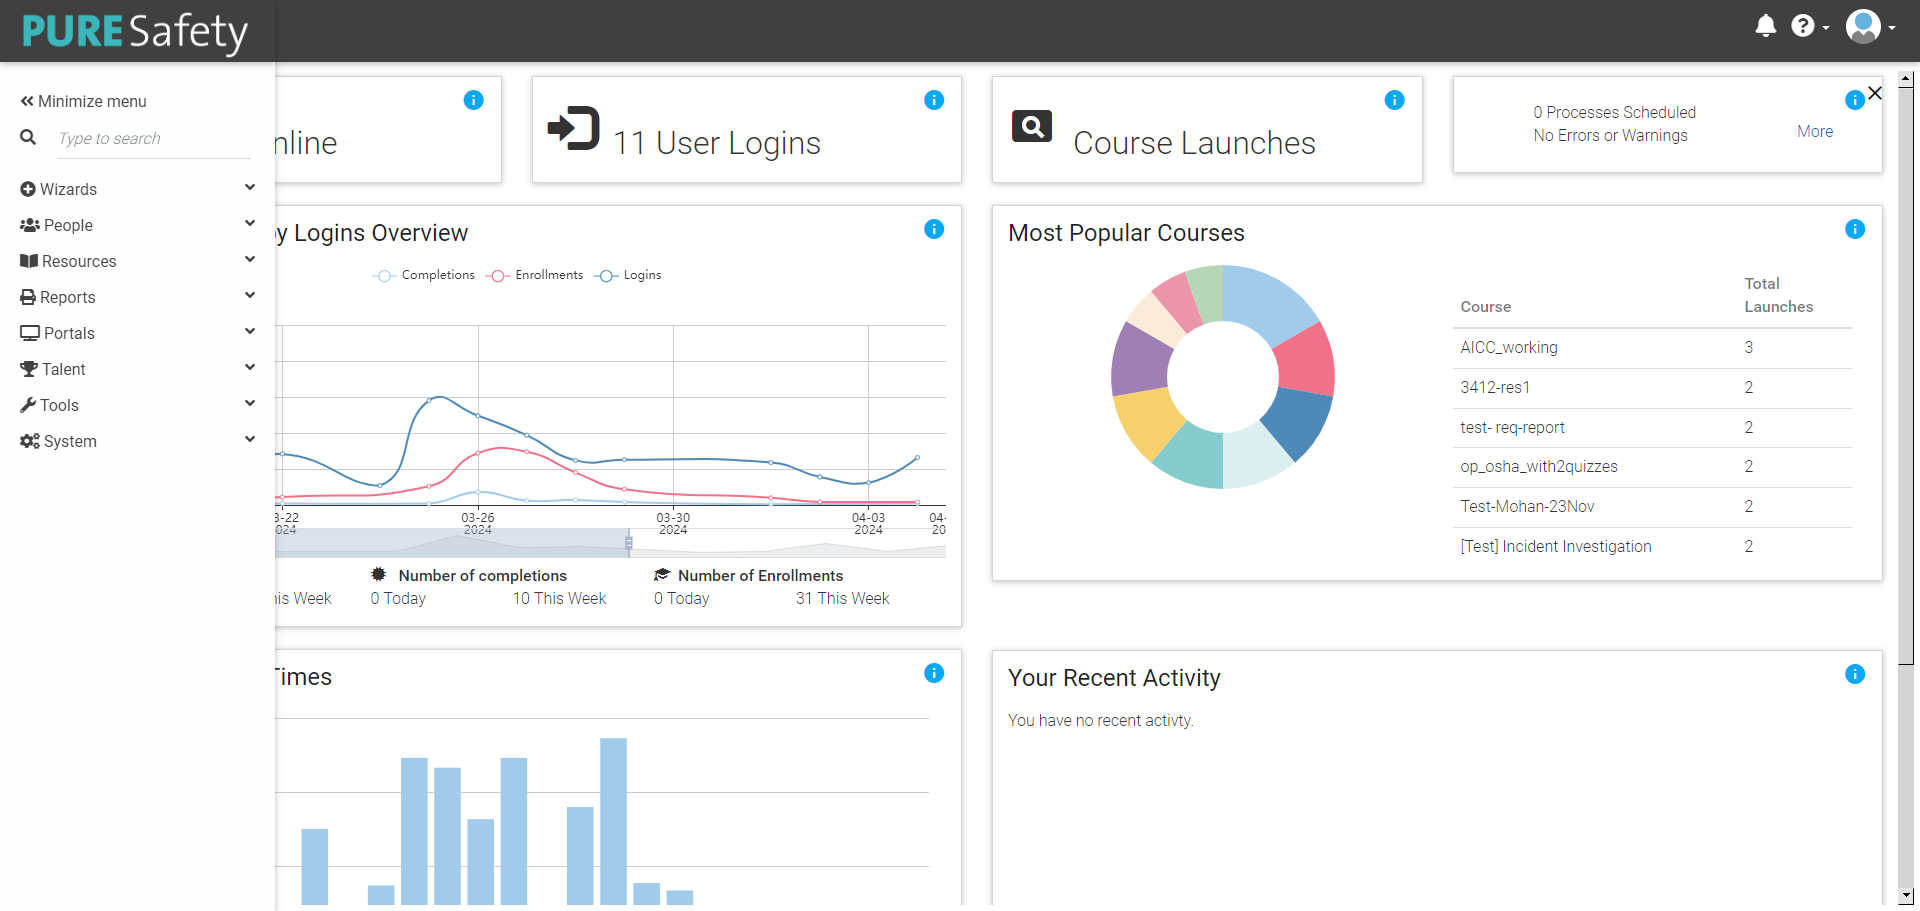Click the notifications bell icon
Screen dimensions: 1920x911
pos(1765,26)
